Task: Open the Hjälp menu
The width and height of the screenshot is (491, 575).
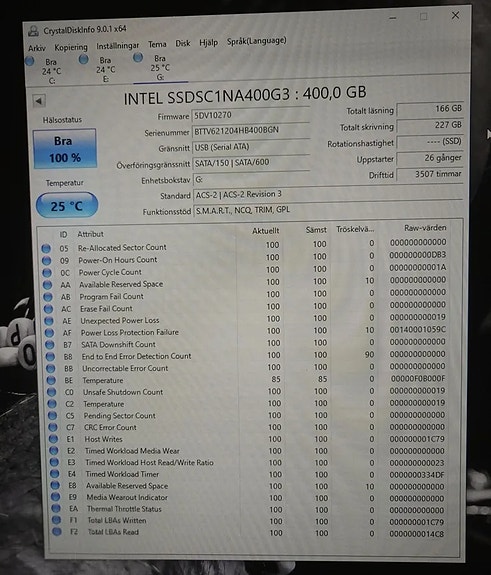Action: pos(208,43)
